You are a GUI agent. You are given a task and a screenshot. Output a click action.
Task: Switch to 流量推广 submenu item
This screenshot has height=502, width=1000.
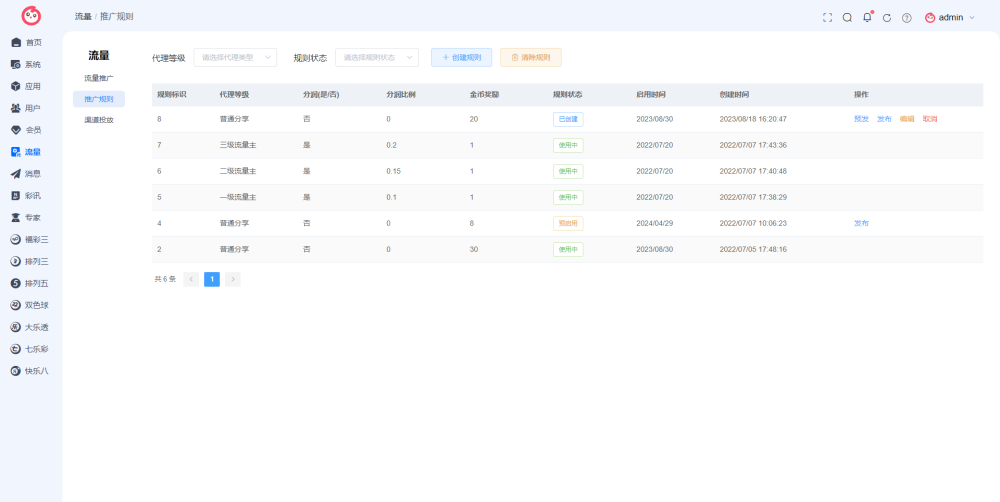point(99,78)
